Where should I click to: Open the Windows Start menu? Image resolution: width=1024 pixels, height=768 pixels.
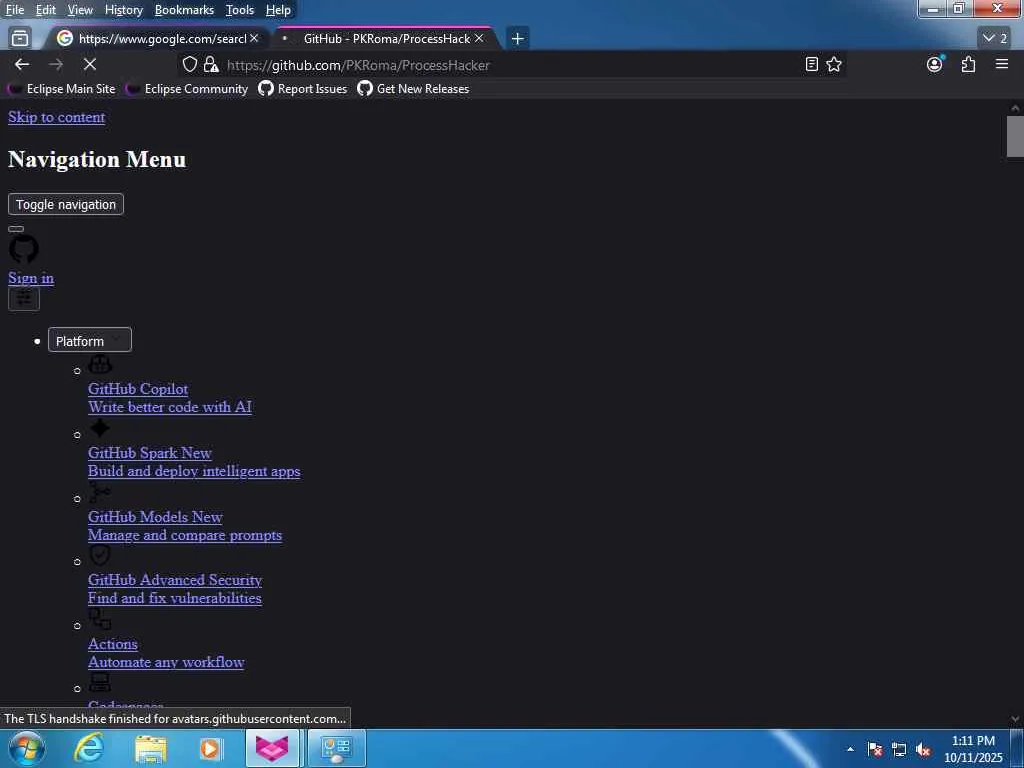coord(26,748)
